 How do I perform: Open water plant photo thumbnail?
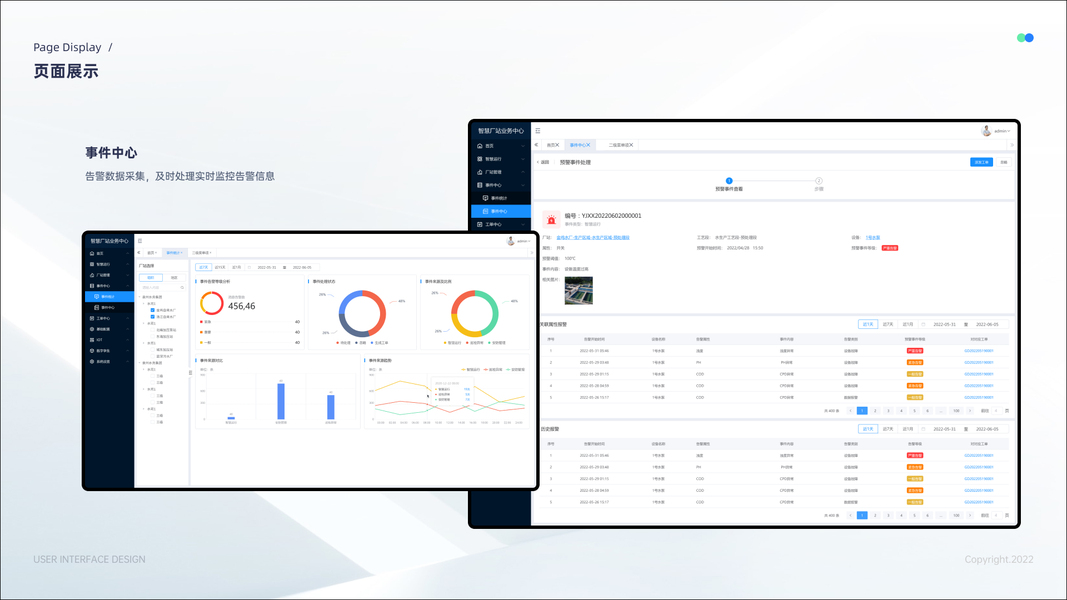pyautogui.click(x=578, y=290)
